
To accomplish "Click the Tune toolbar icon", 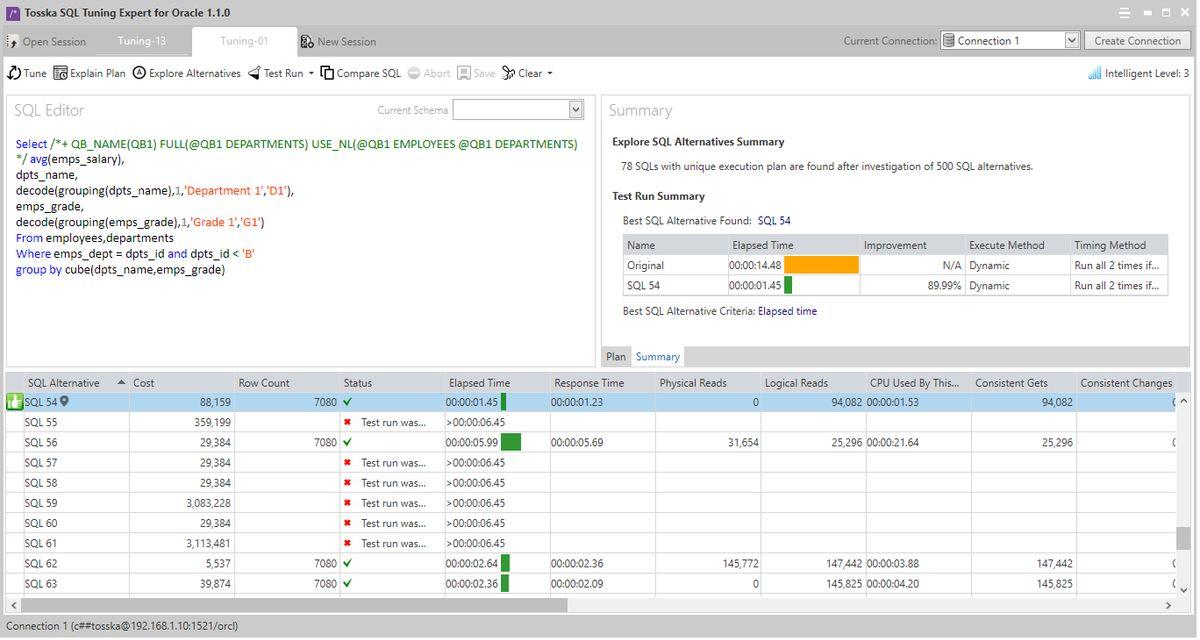I will pos(14,73).
